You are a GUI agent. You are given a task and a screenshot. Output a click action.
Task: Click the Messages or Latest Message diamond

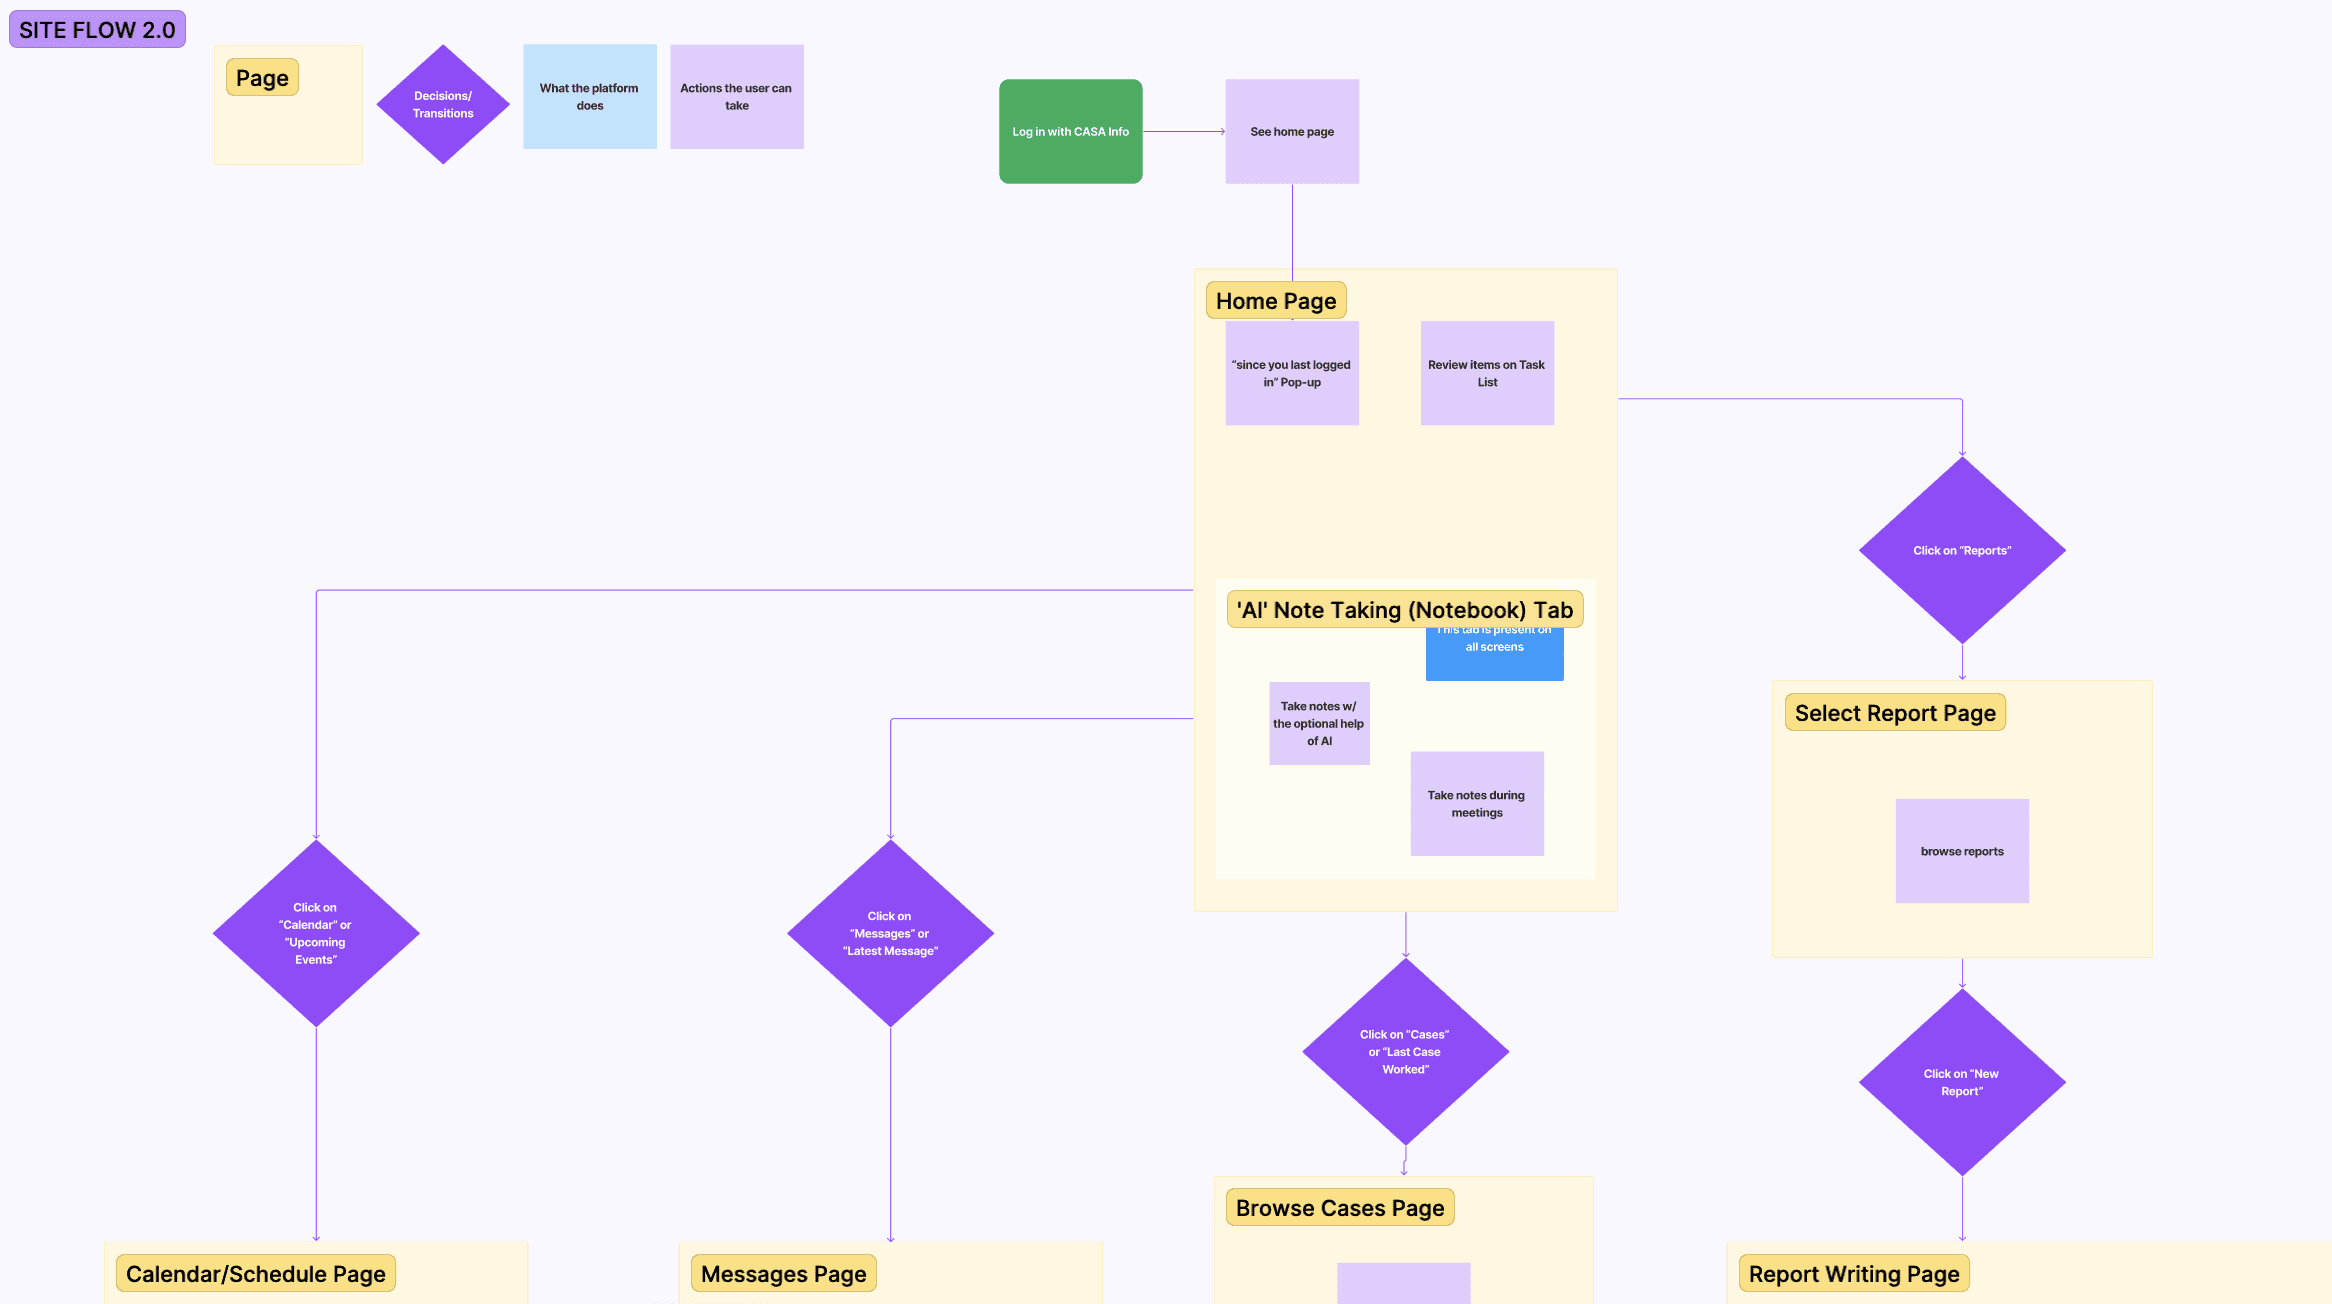click(890, 933)
